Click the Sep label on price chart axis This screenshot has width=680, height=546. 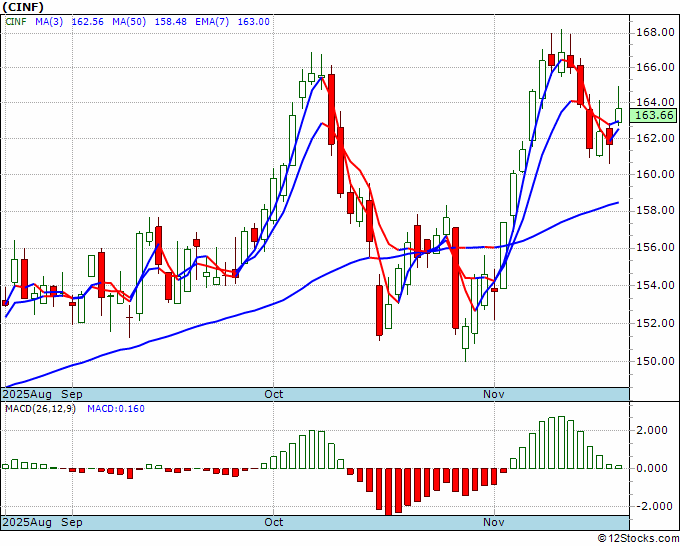coord(72,394)
